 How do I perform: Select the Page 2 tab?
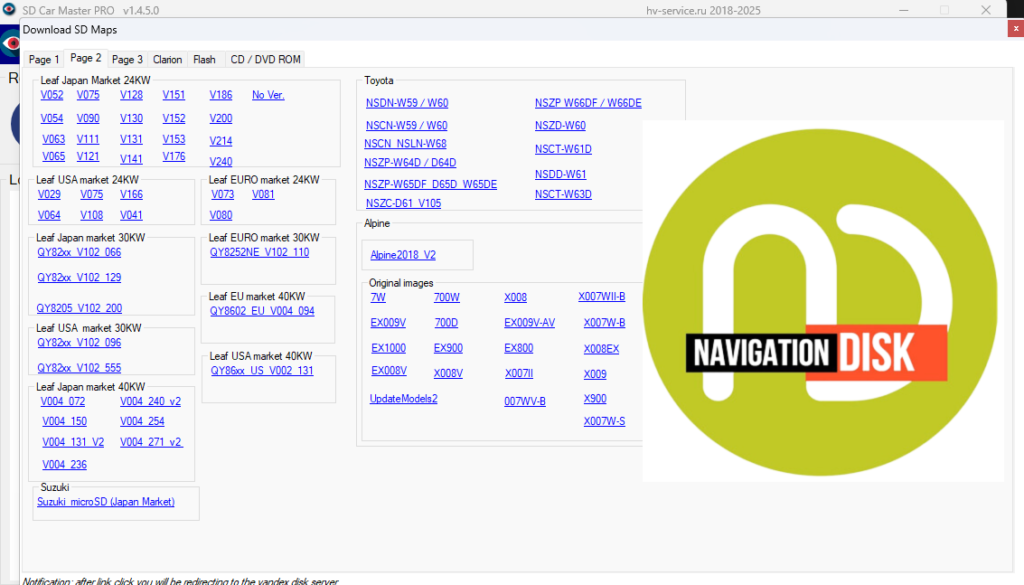86,58
